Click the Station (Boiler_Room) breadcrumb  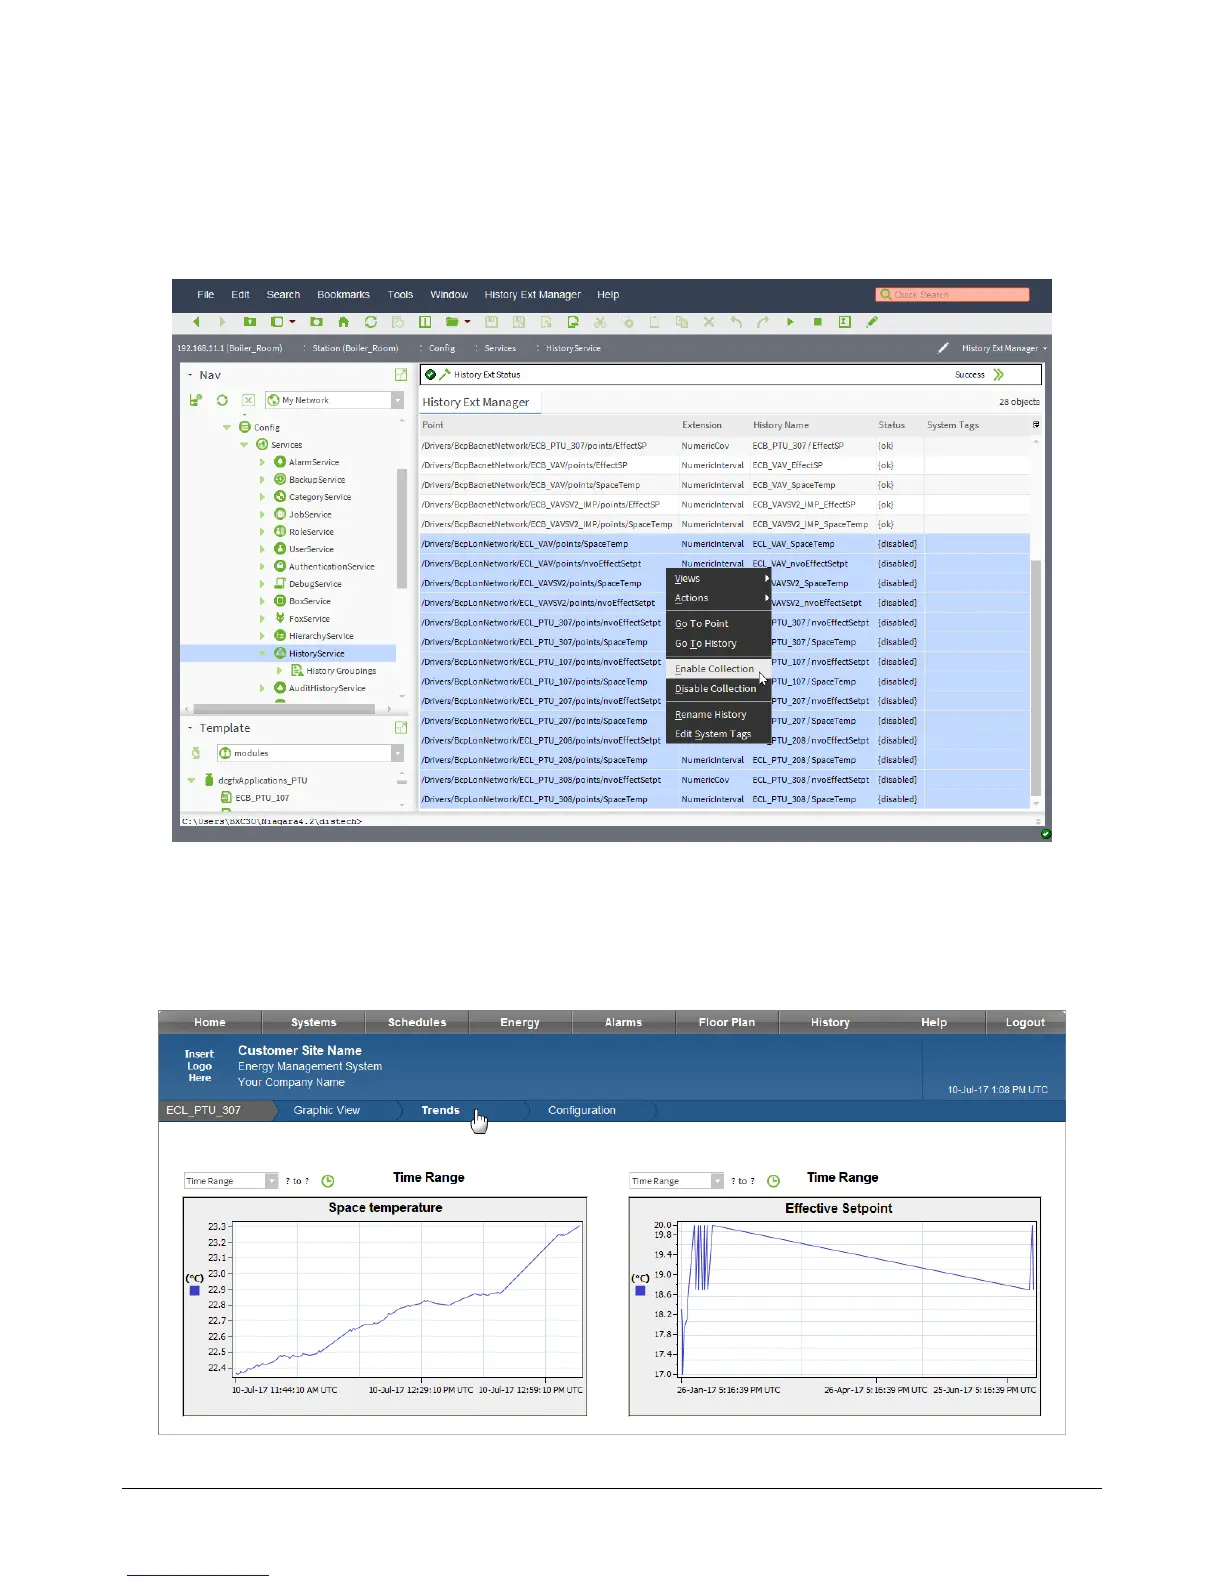tap(355, 348)
